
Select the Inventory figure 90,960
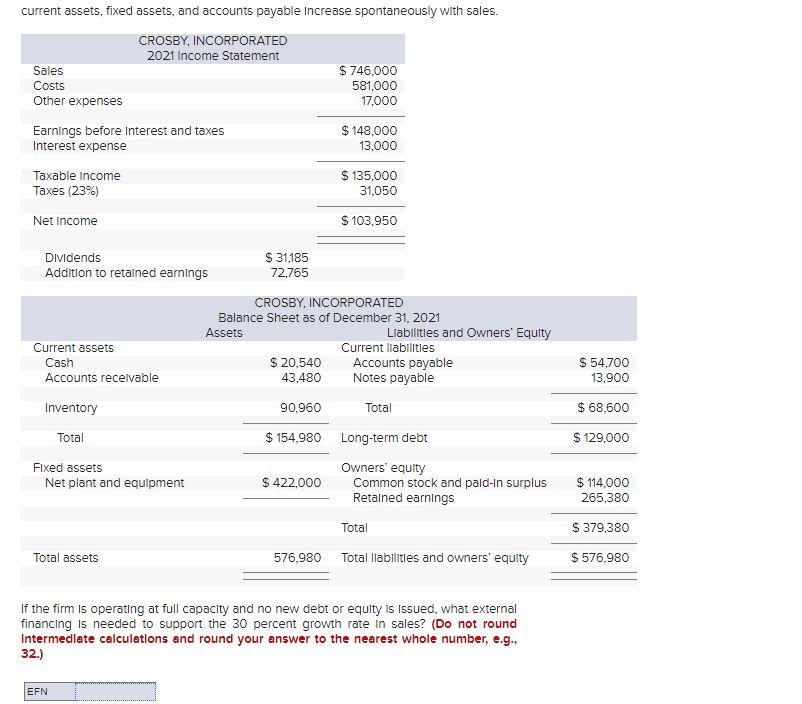pos(300,407)
